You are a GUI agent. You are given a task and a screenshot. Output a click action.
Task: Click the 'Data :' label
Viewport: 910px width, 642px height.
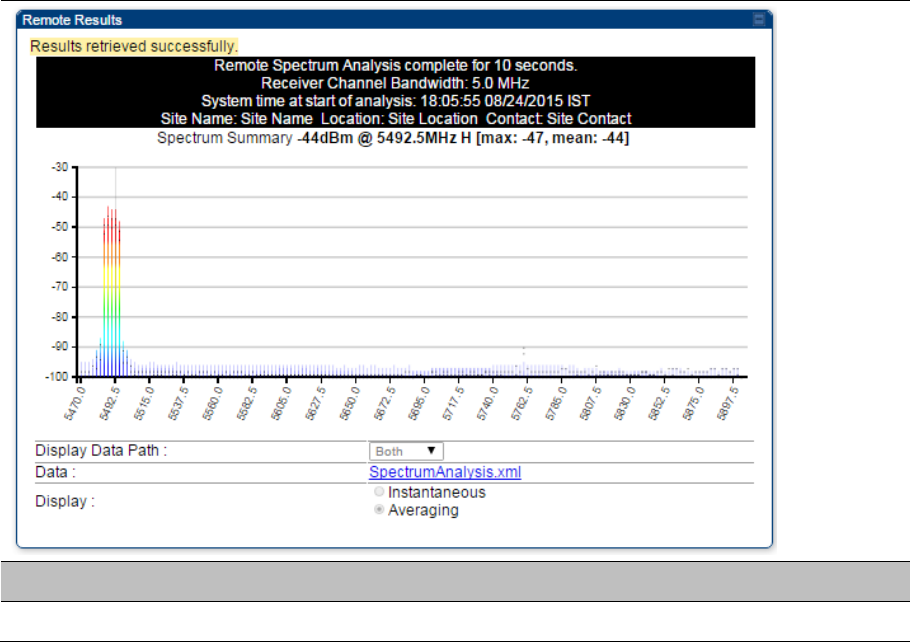(x=55, y=472)
